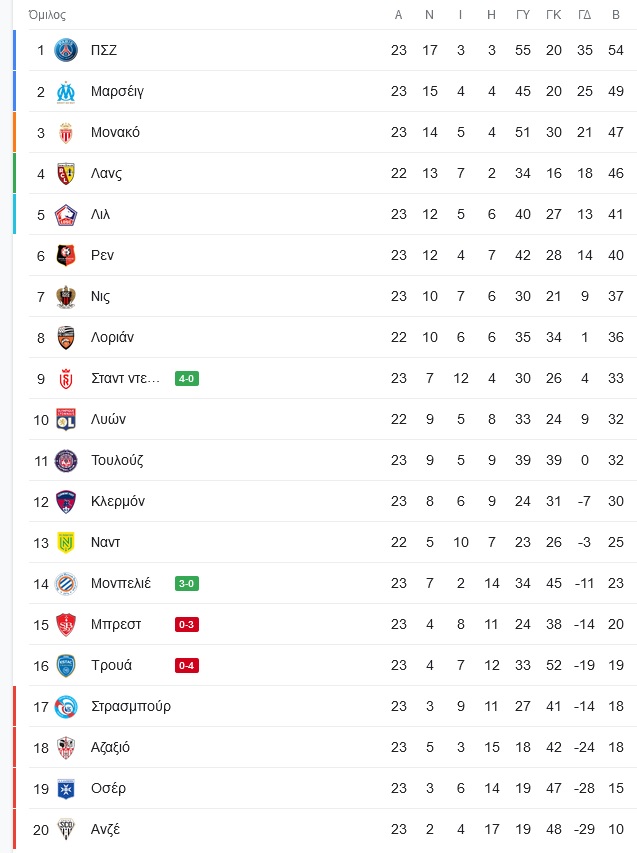Open the Σταντ ντε... 4-0 result badge
The height and width of the screenshot is (853, 637).
(x=187, y=378)
